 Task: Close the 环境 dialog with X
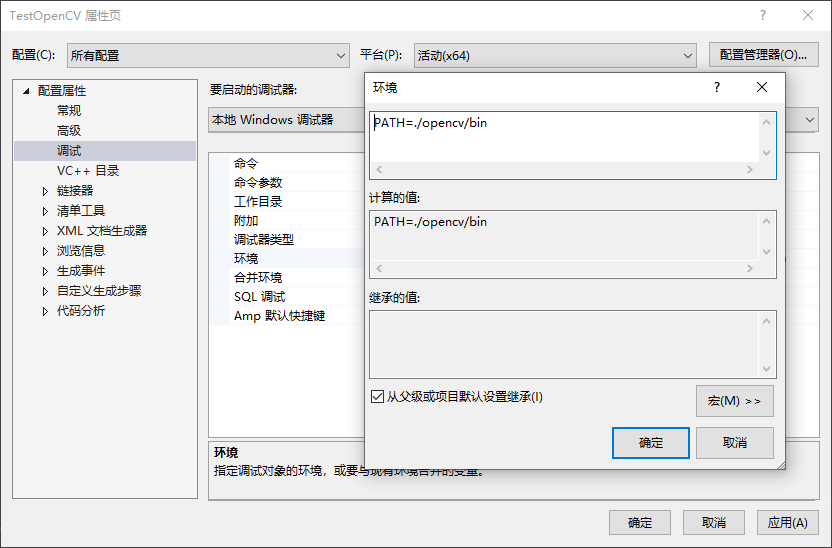(x=761, y=87)
